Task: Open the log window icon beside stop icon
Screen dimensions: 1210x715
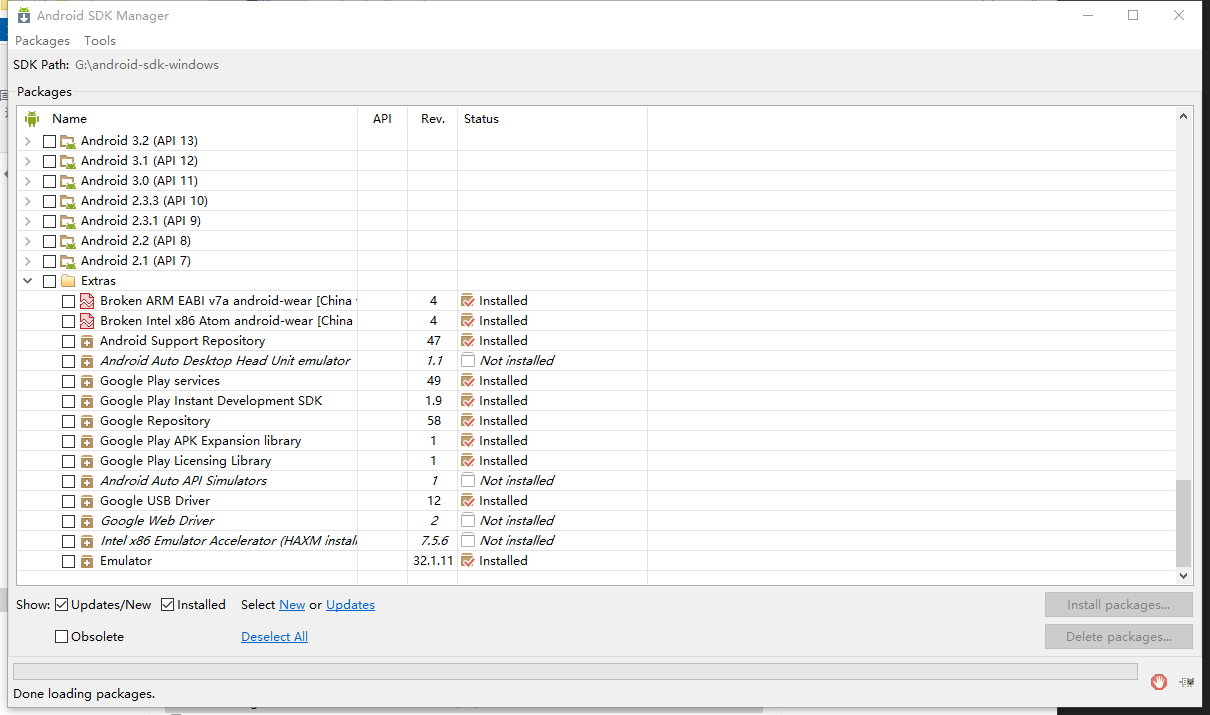Action: tap(1186, 682)
